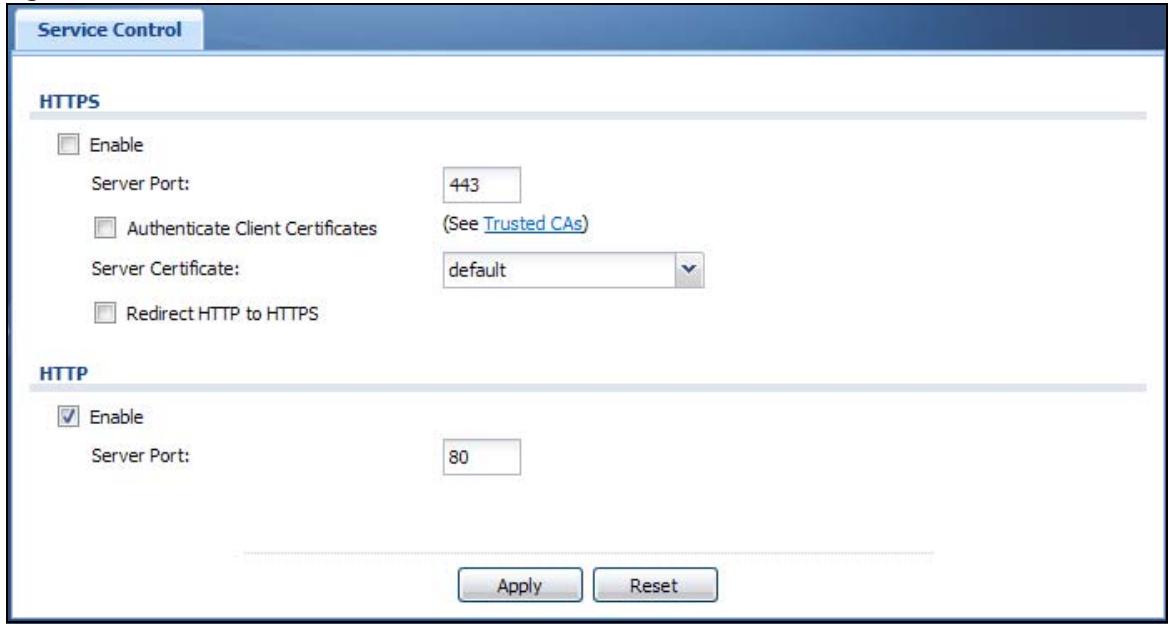Check Redirect HTTP to HTTPS
Image resolution: width=1168 pixels, height=626 pixels.
click(105, 314)
